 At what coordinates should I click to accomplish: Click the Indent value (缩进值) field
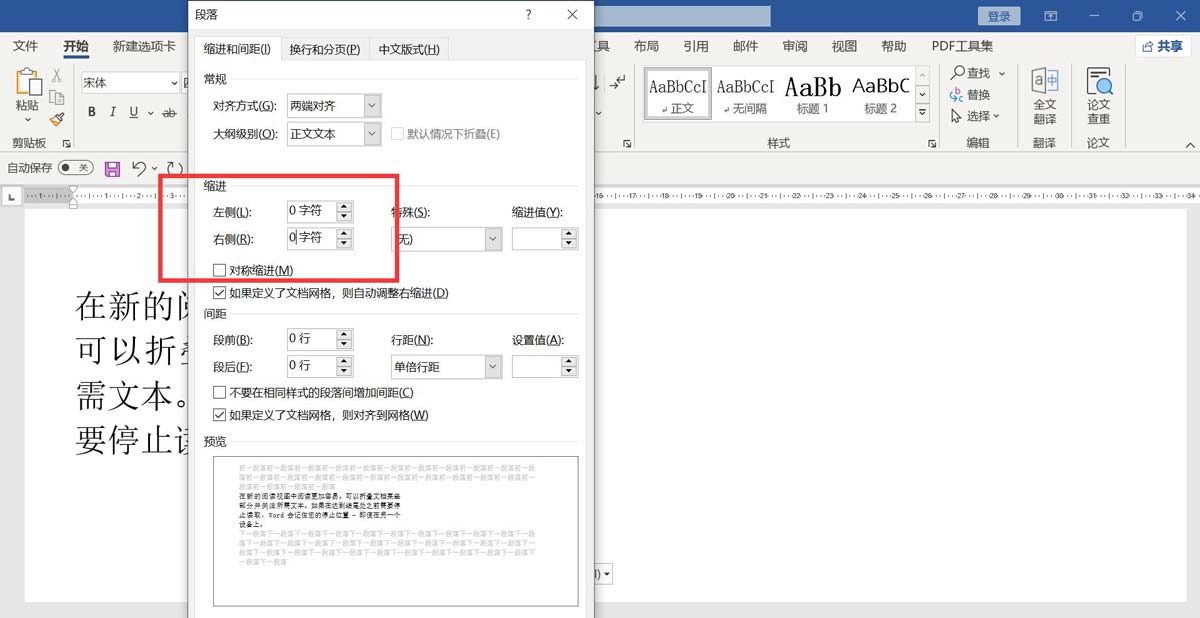(537, 239)
